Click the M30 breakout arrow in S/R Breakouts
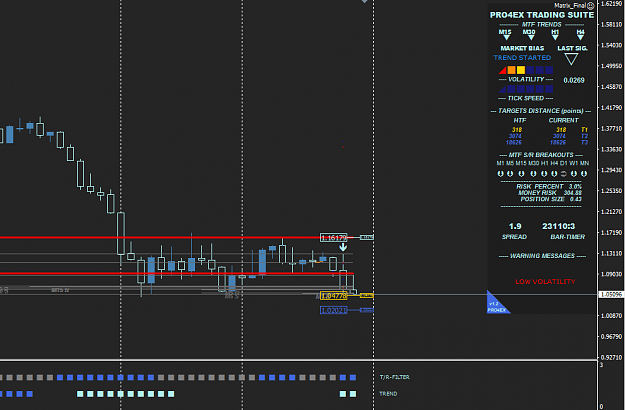Image resolution: width=625 pixels, height=410 pixels. (533, 174)
